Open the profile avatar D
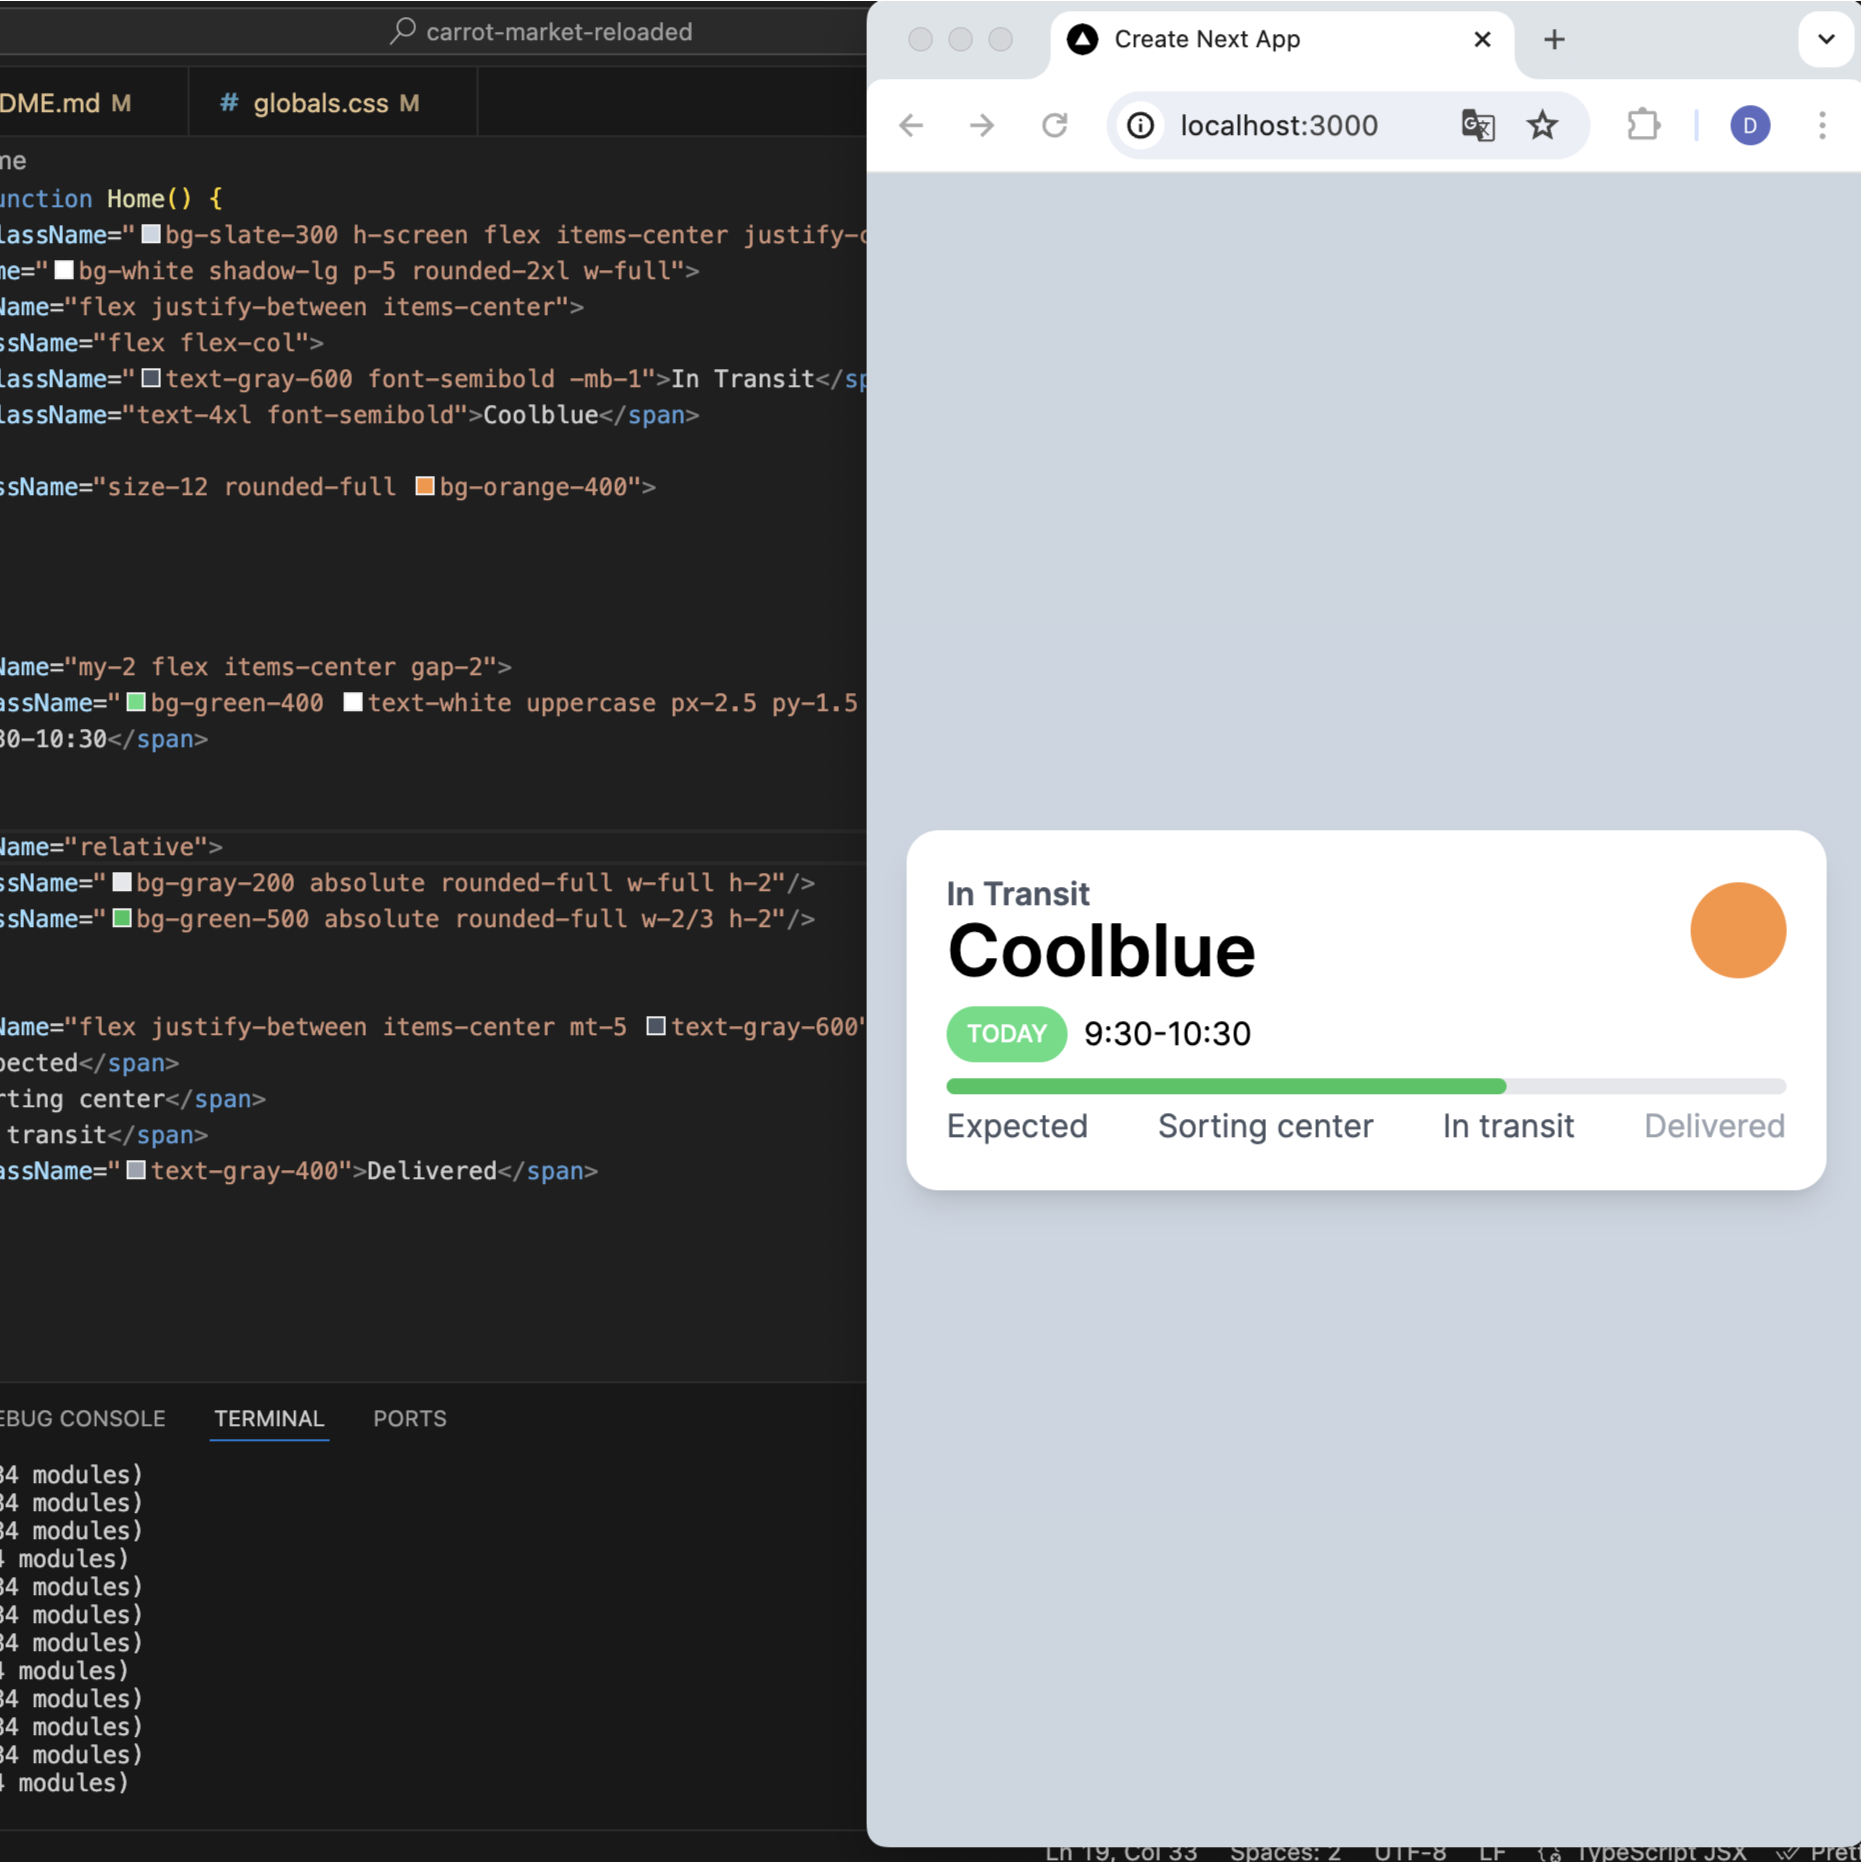Screen dimensions: 1861x1862 tap(1750, 125)
